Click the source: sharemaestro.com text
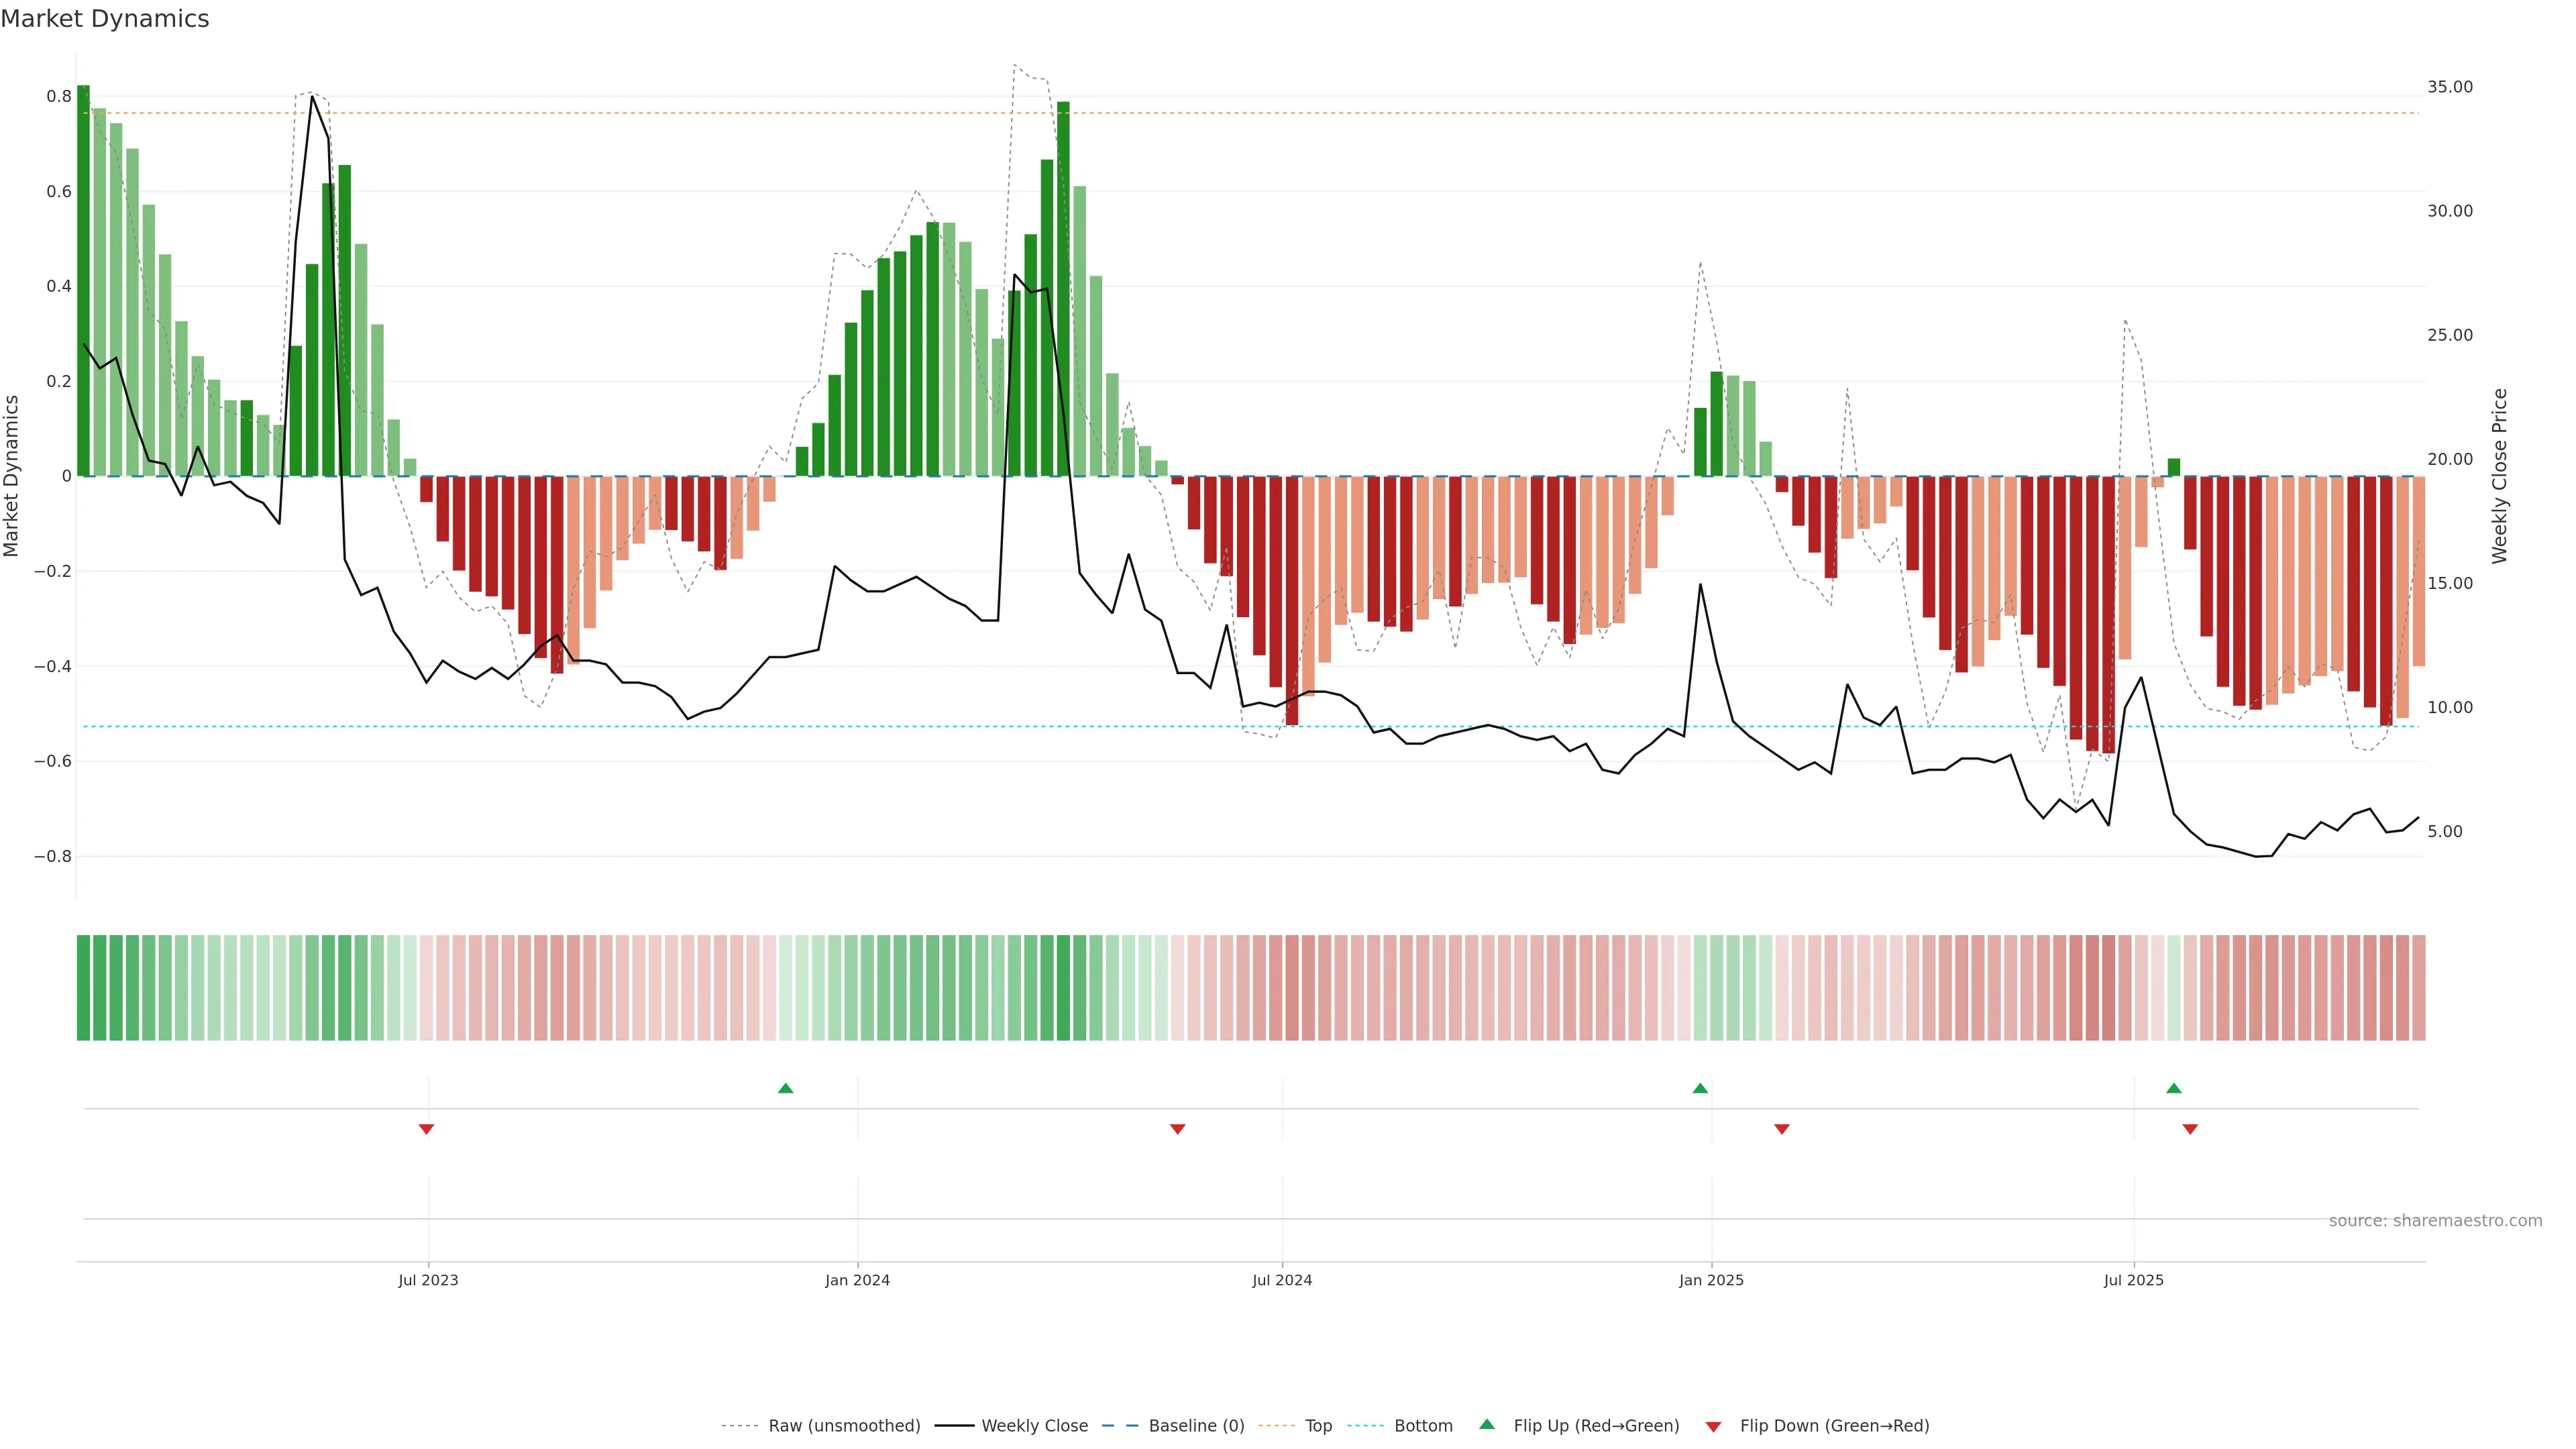Screen dimensions: 2576x1449 2435,1221
